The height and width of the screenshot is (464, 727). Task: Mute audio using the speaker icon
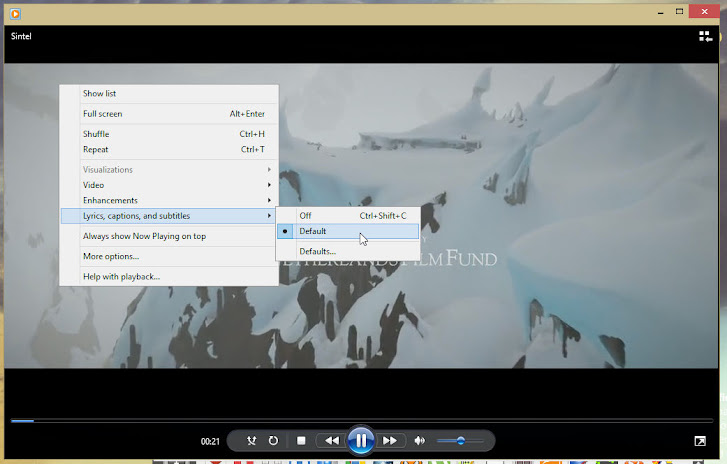pyautogui.click(x=420, y=440)
